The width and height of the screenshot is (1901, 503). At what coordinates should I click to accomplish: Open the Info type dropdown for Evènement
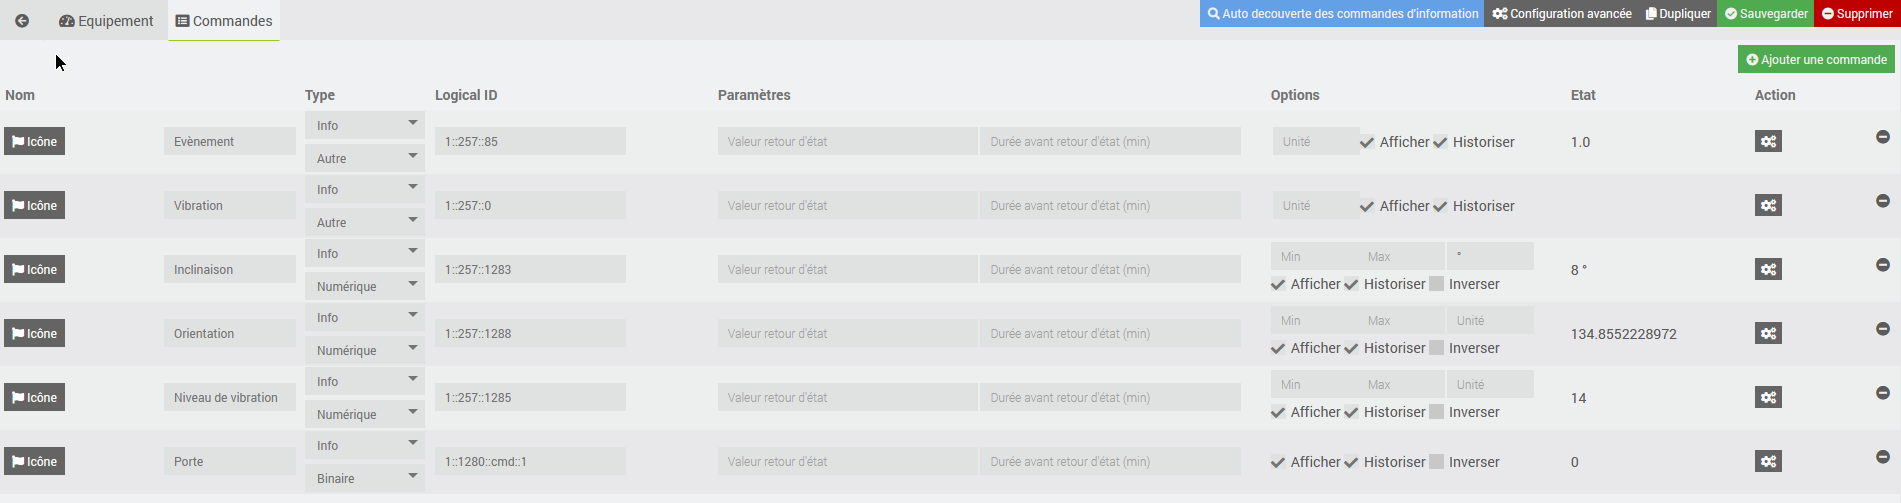[365, 125]
